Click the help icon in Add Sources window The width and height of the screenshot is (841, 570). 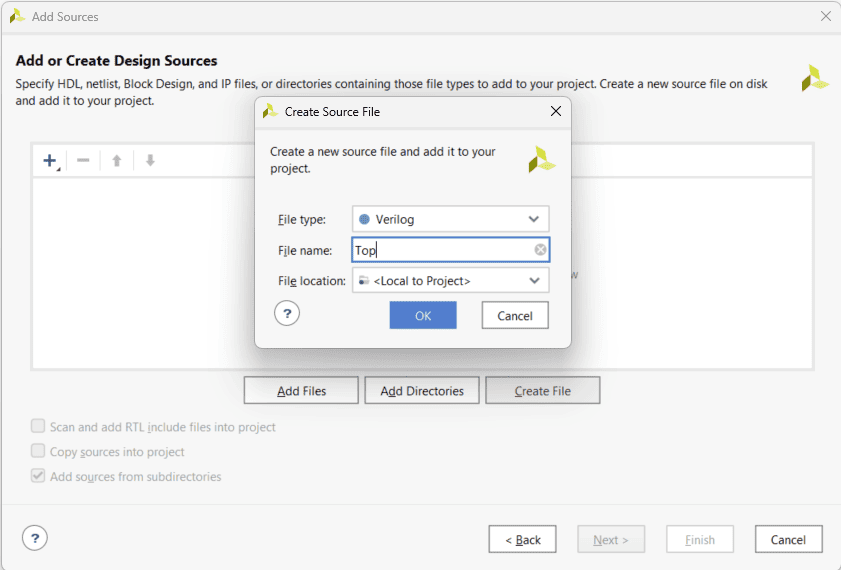pos(35,538)
